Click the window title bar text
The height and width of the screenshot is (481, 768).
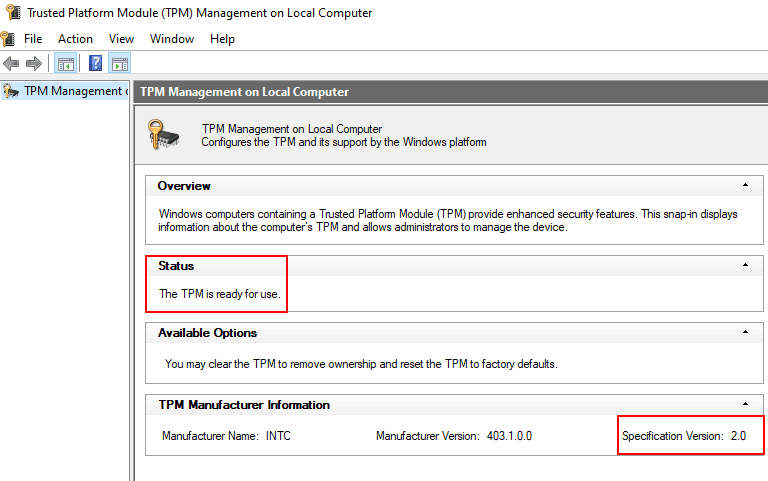[x=199, y=13]
